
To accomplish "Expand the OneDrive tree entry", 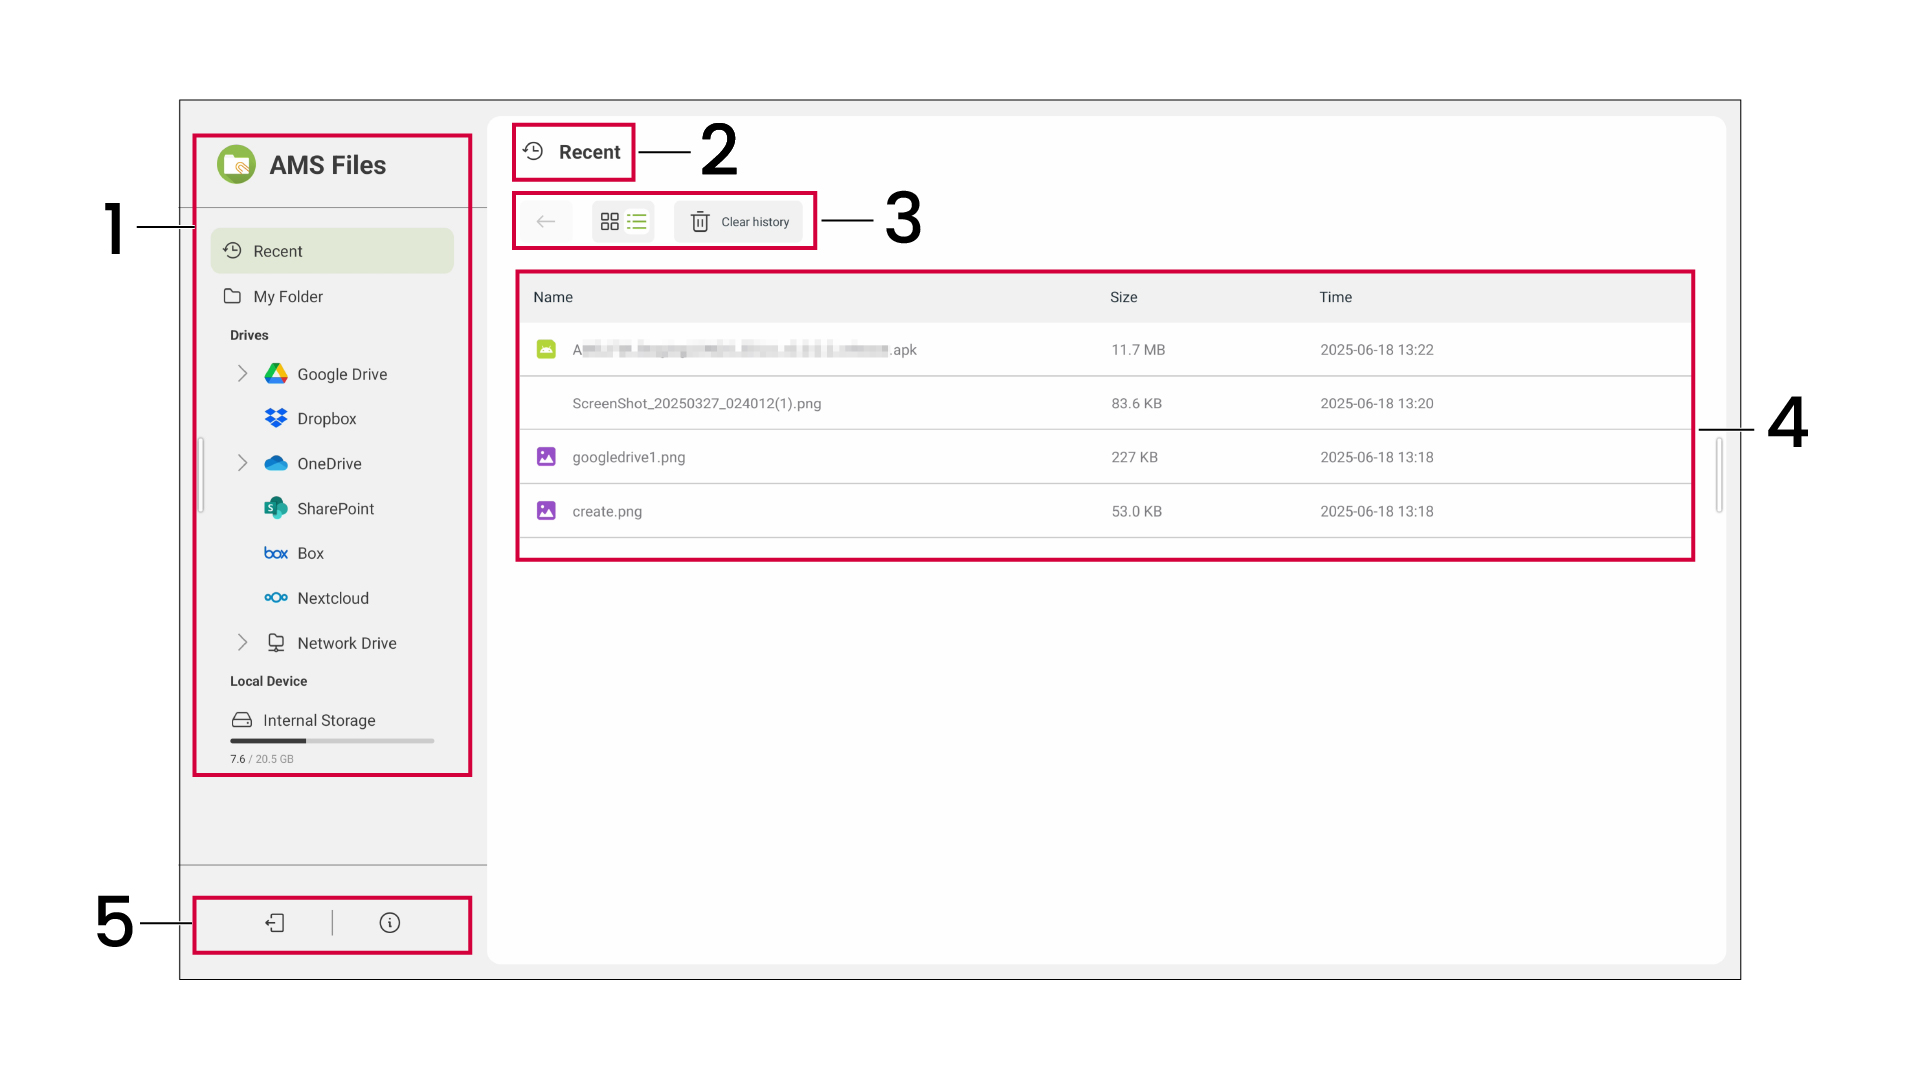I will click(x=242, y=462).
